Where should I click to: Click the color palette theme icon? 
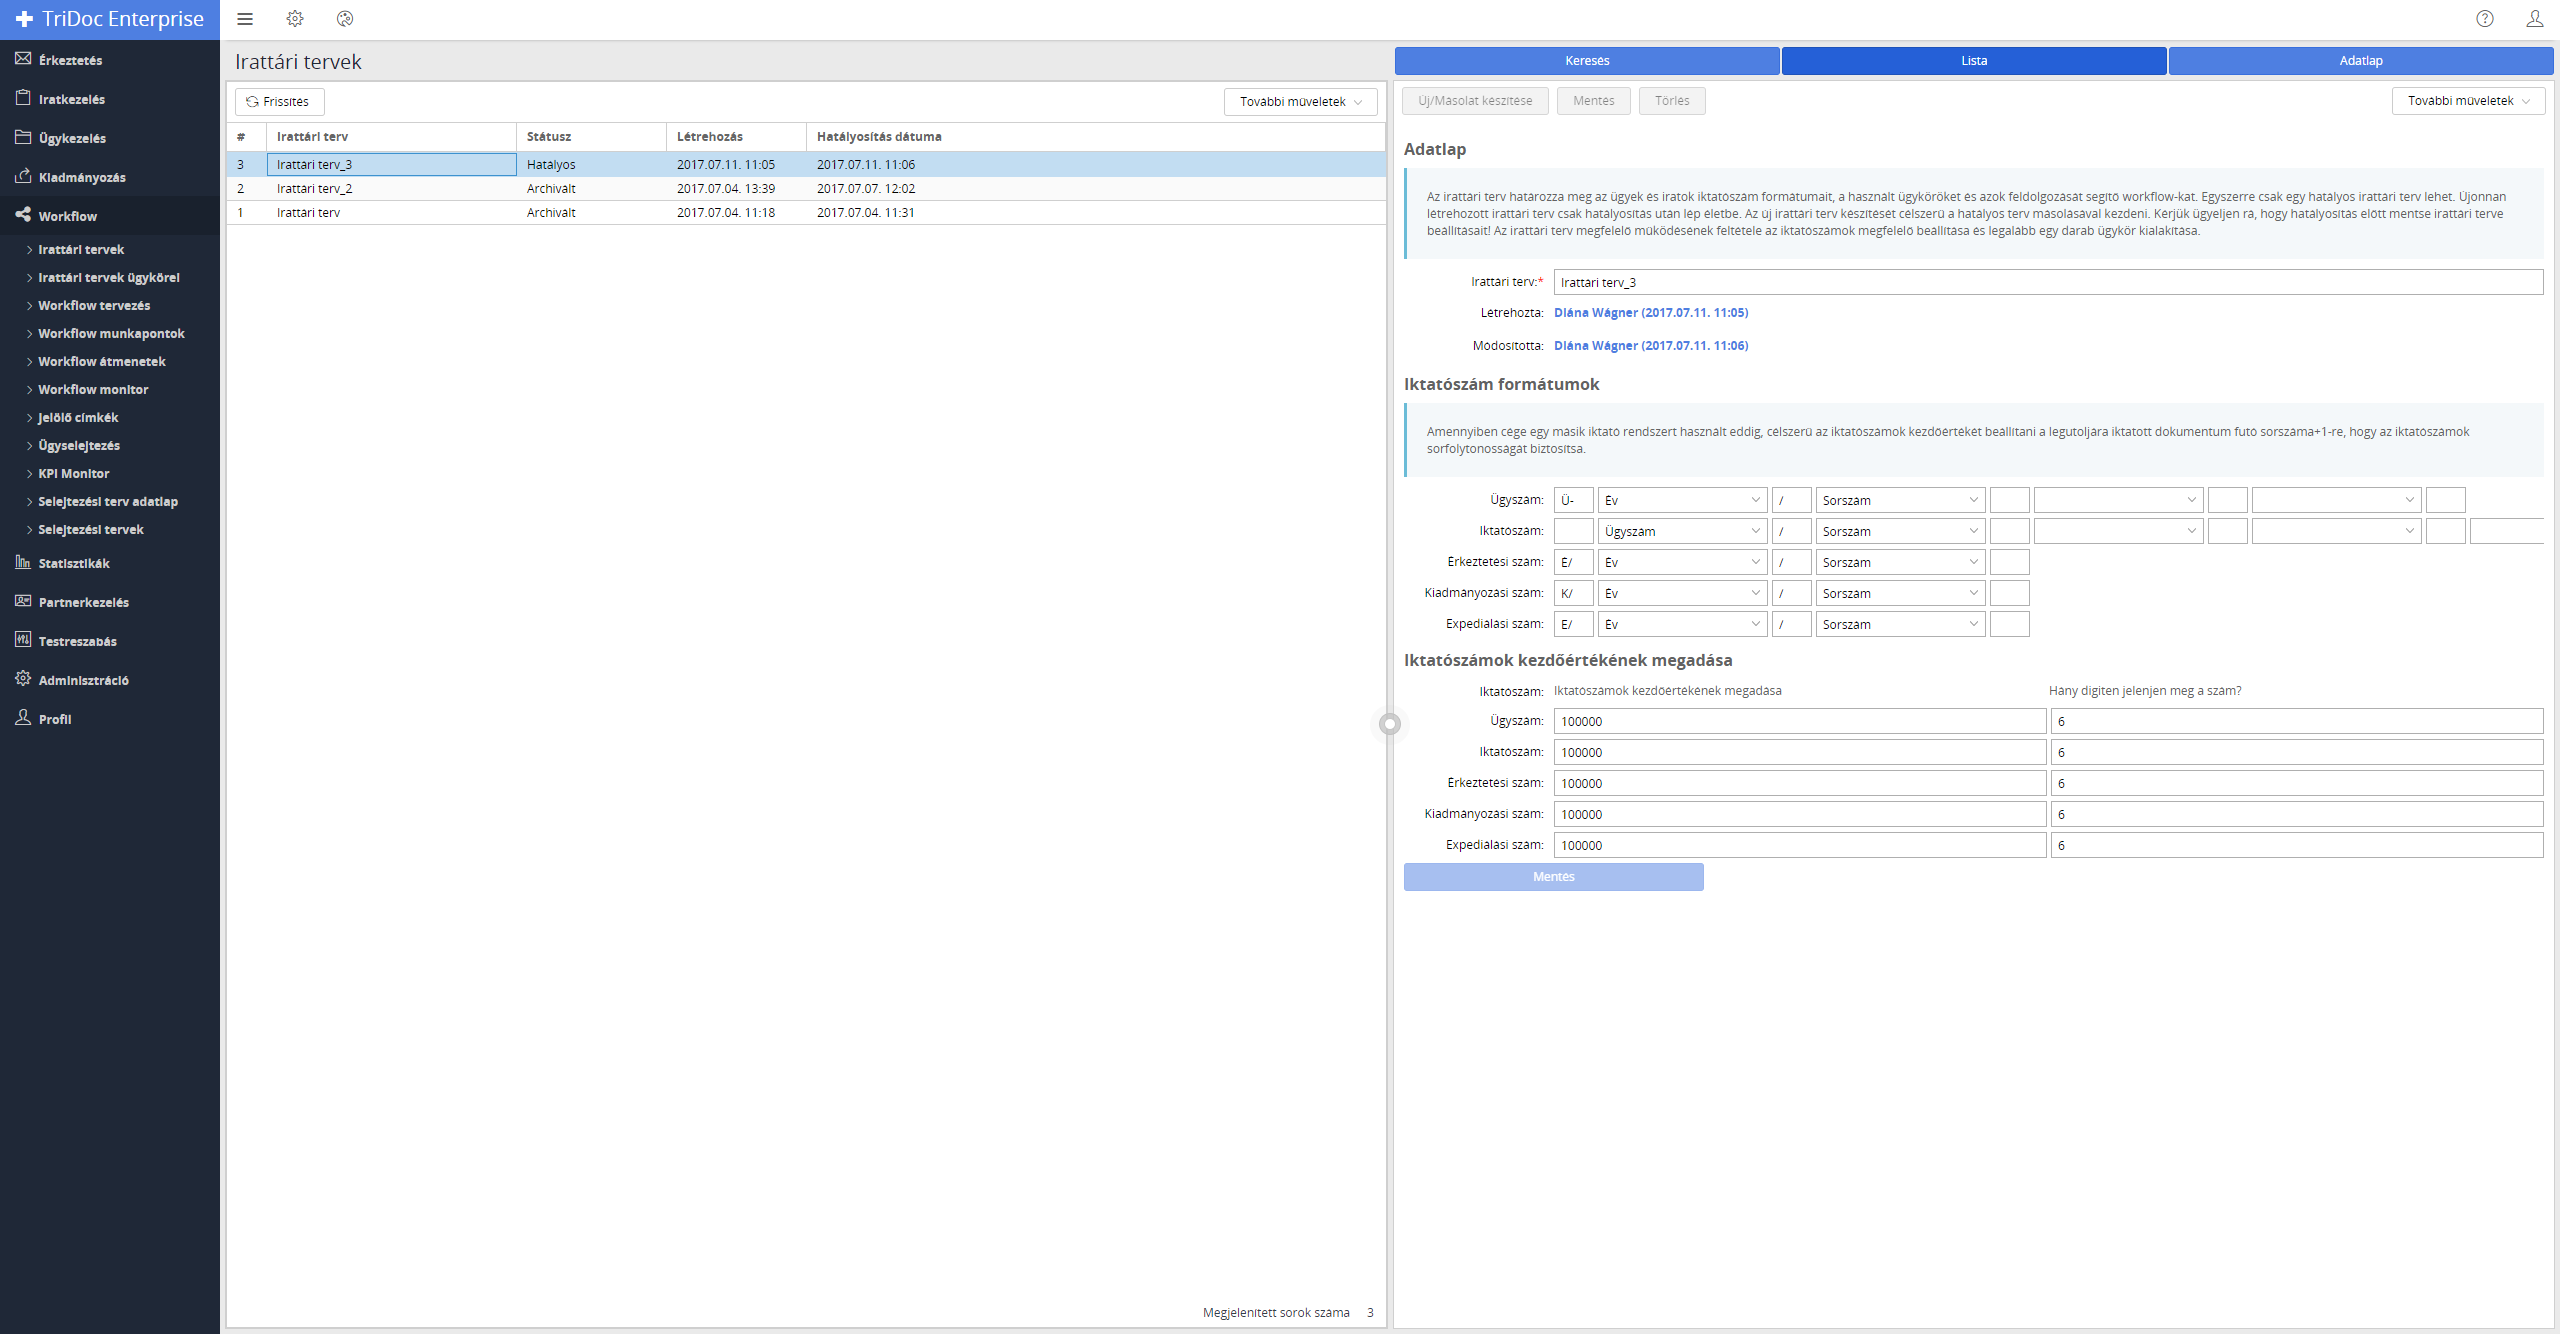pyautogui.click(x=345, y=19)
